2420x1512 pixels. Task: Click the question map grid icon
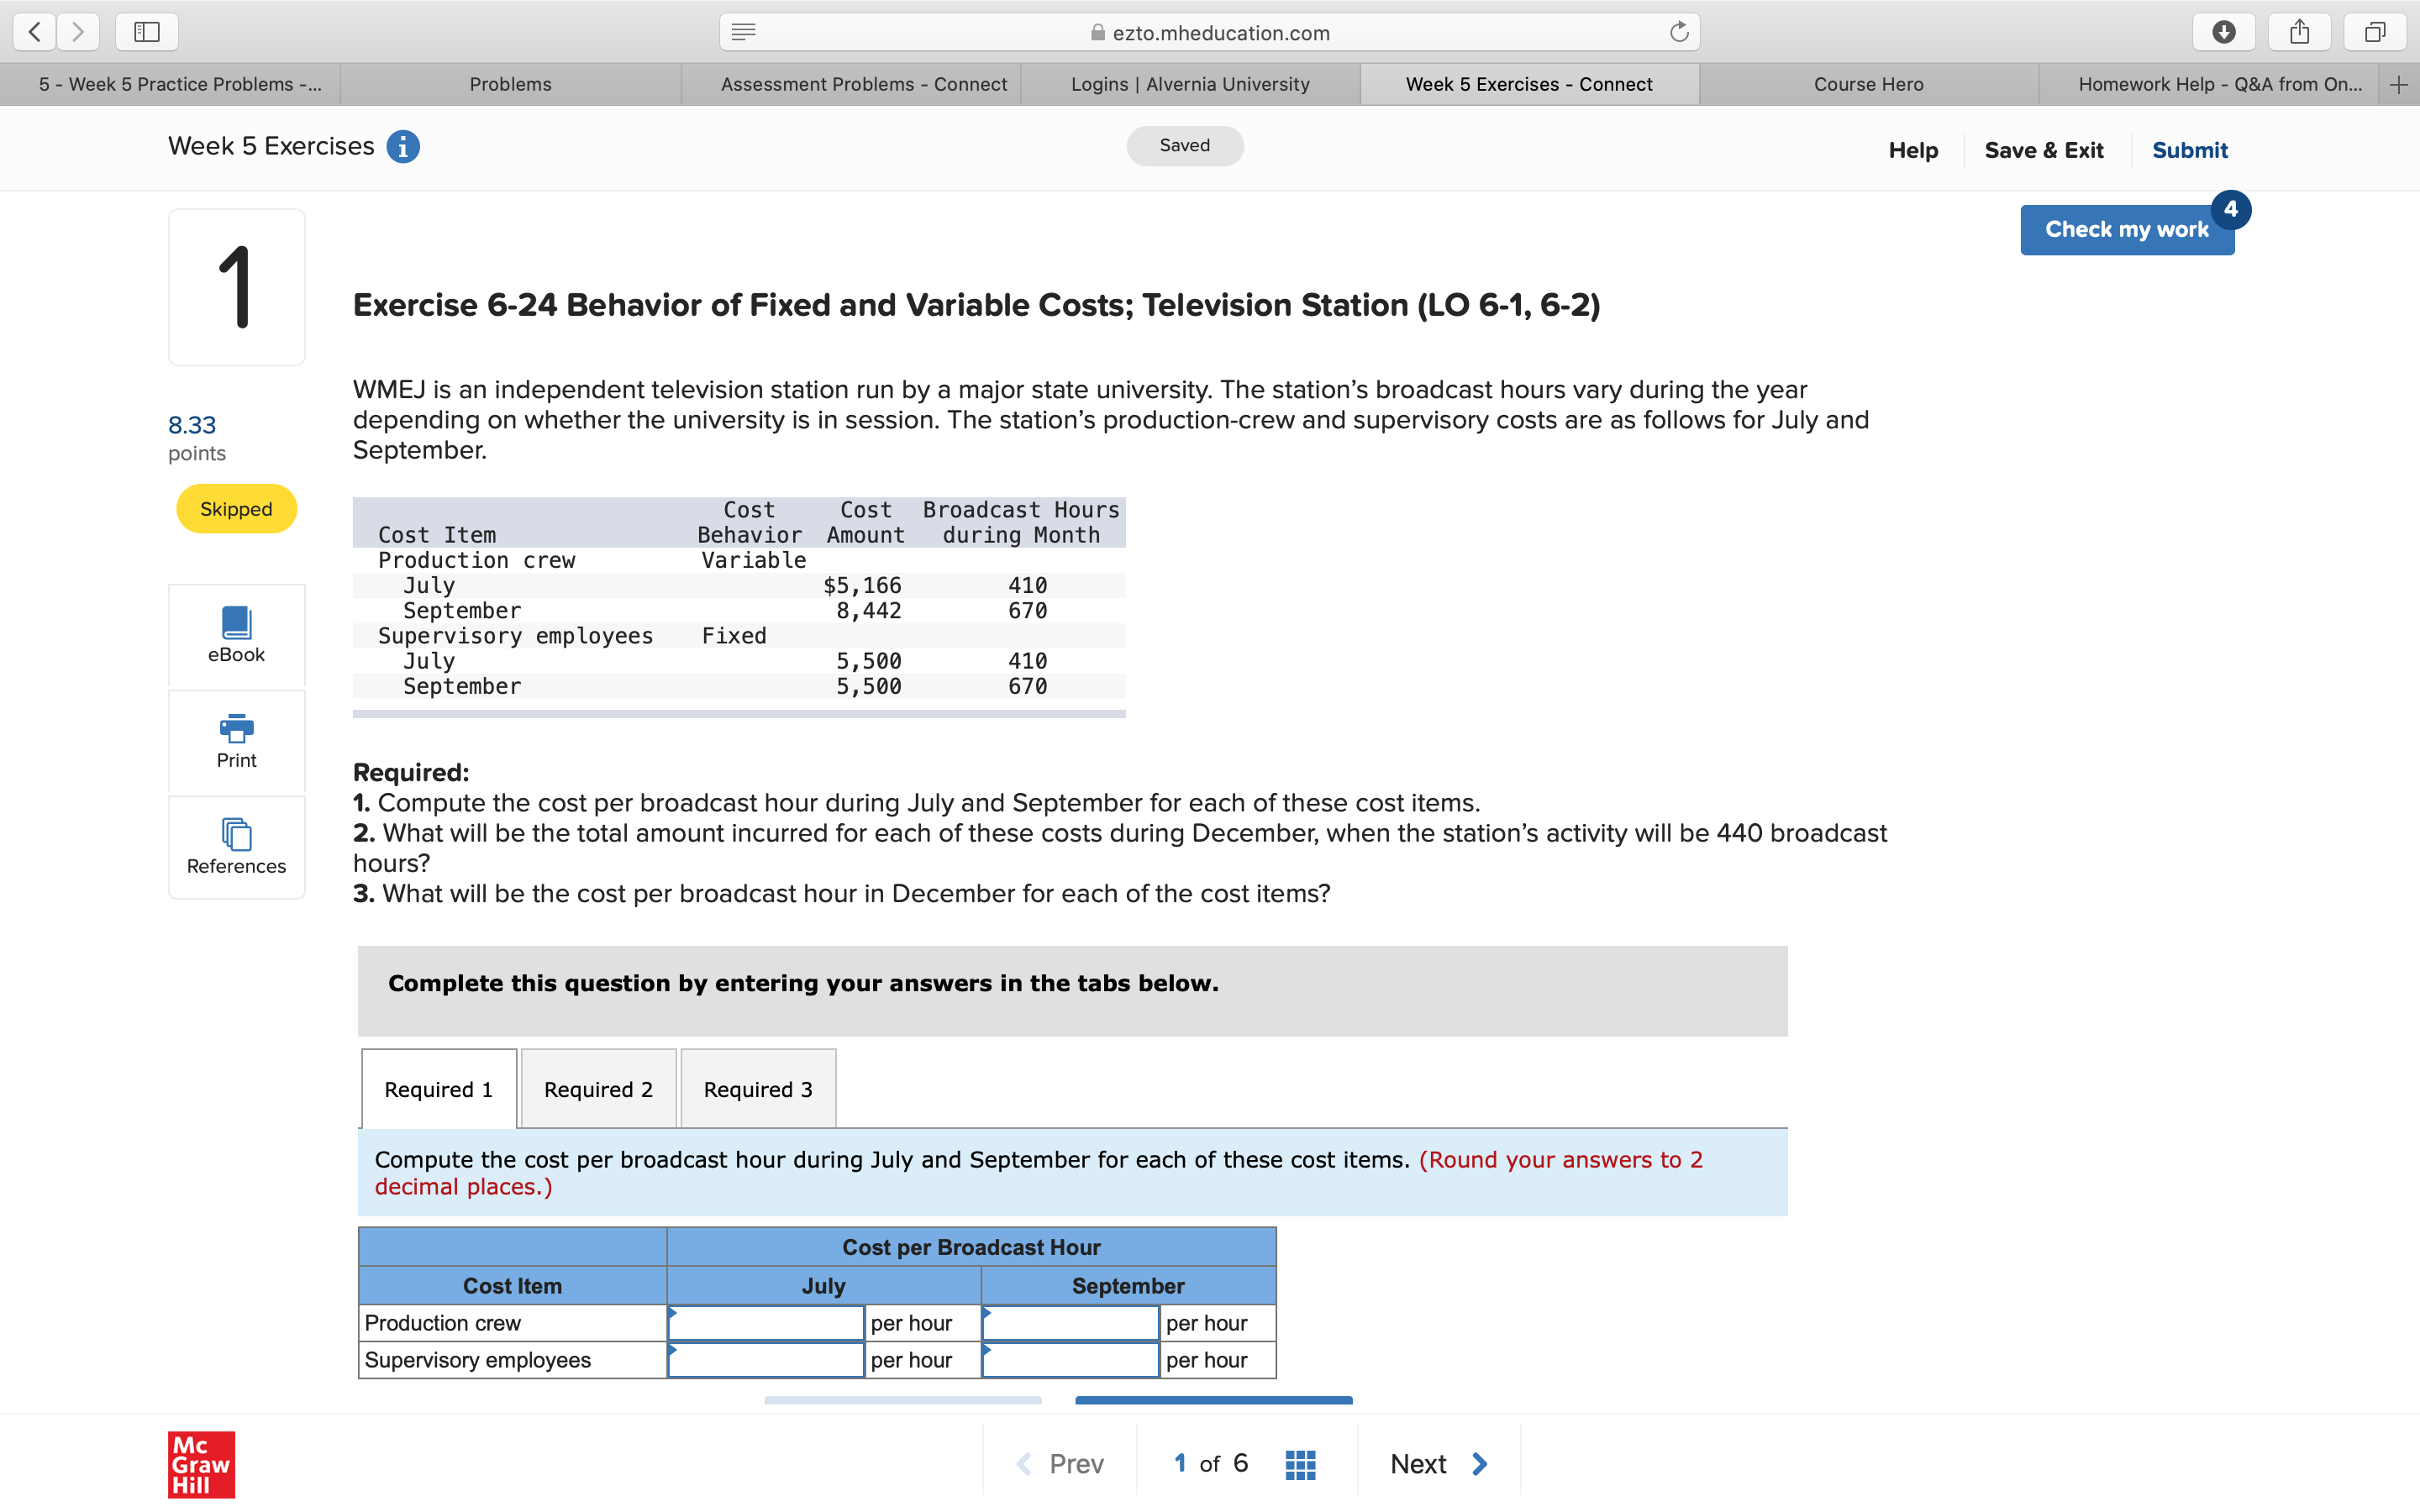(x=1300, y=1463)
